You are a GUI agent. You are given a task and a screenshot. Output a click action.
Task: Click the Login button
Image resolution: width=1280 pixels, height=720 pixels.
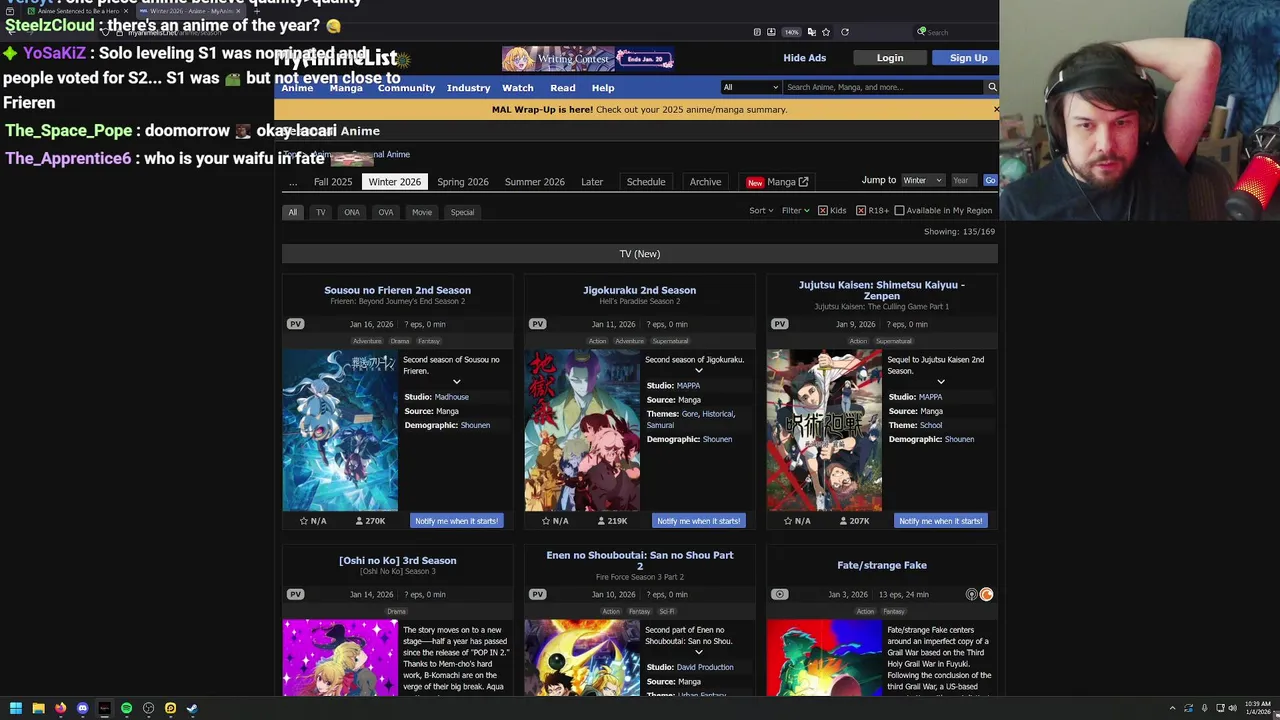(x=890, y=58)
